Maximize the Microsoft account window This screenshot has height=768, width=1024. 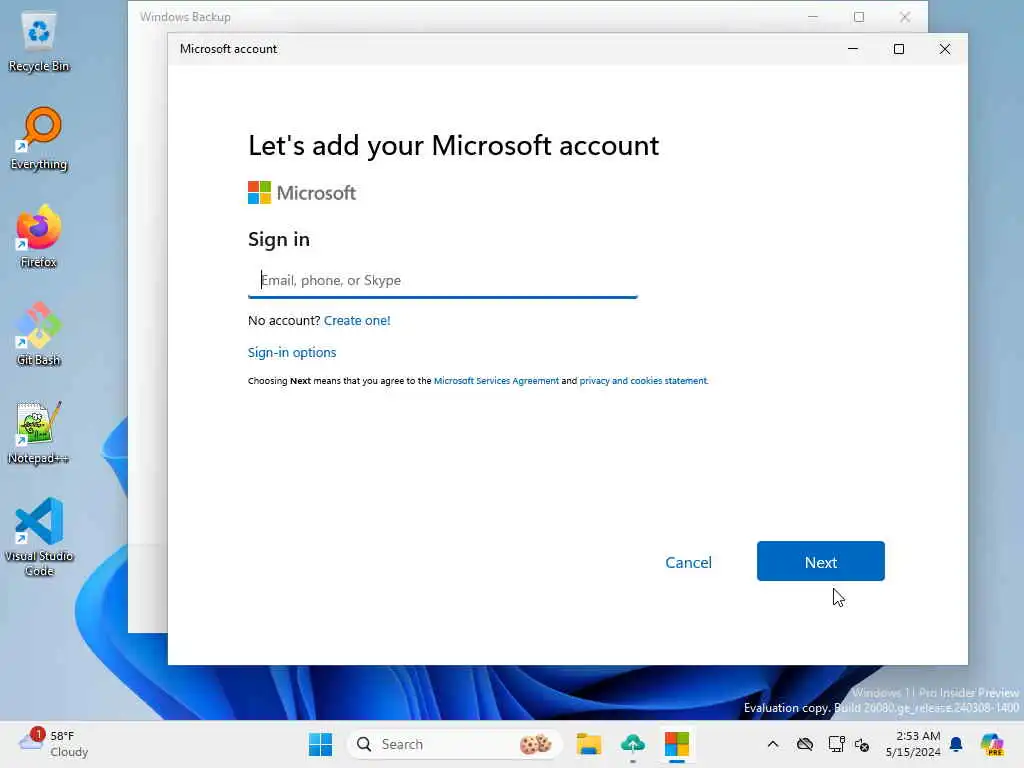[x=899, y=49]
